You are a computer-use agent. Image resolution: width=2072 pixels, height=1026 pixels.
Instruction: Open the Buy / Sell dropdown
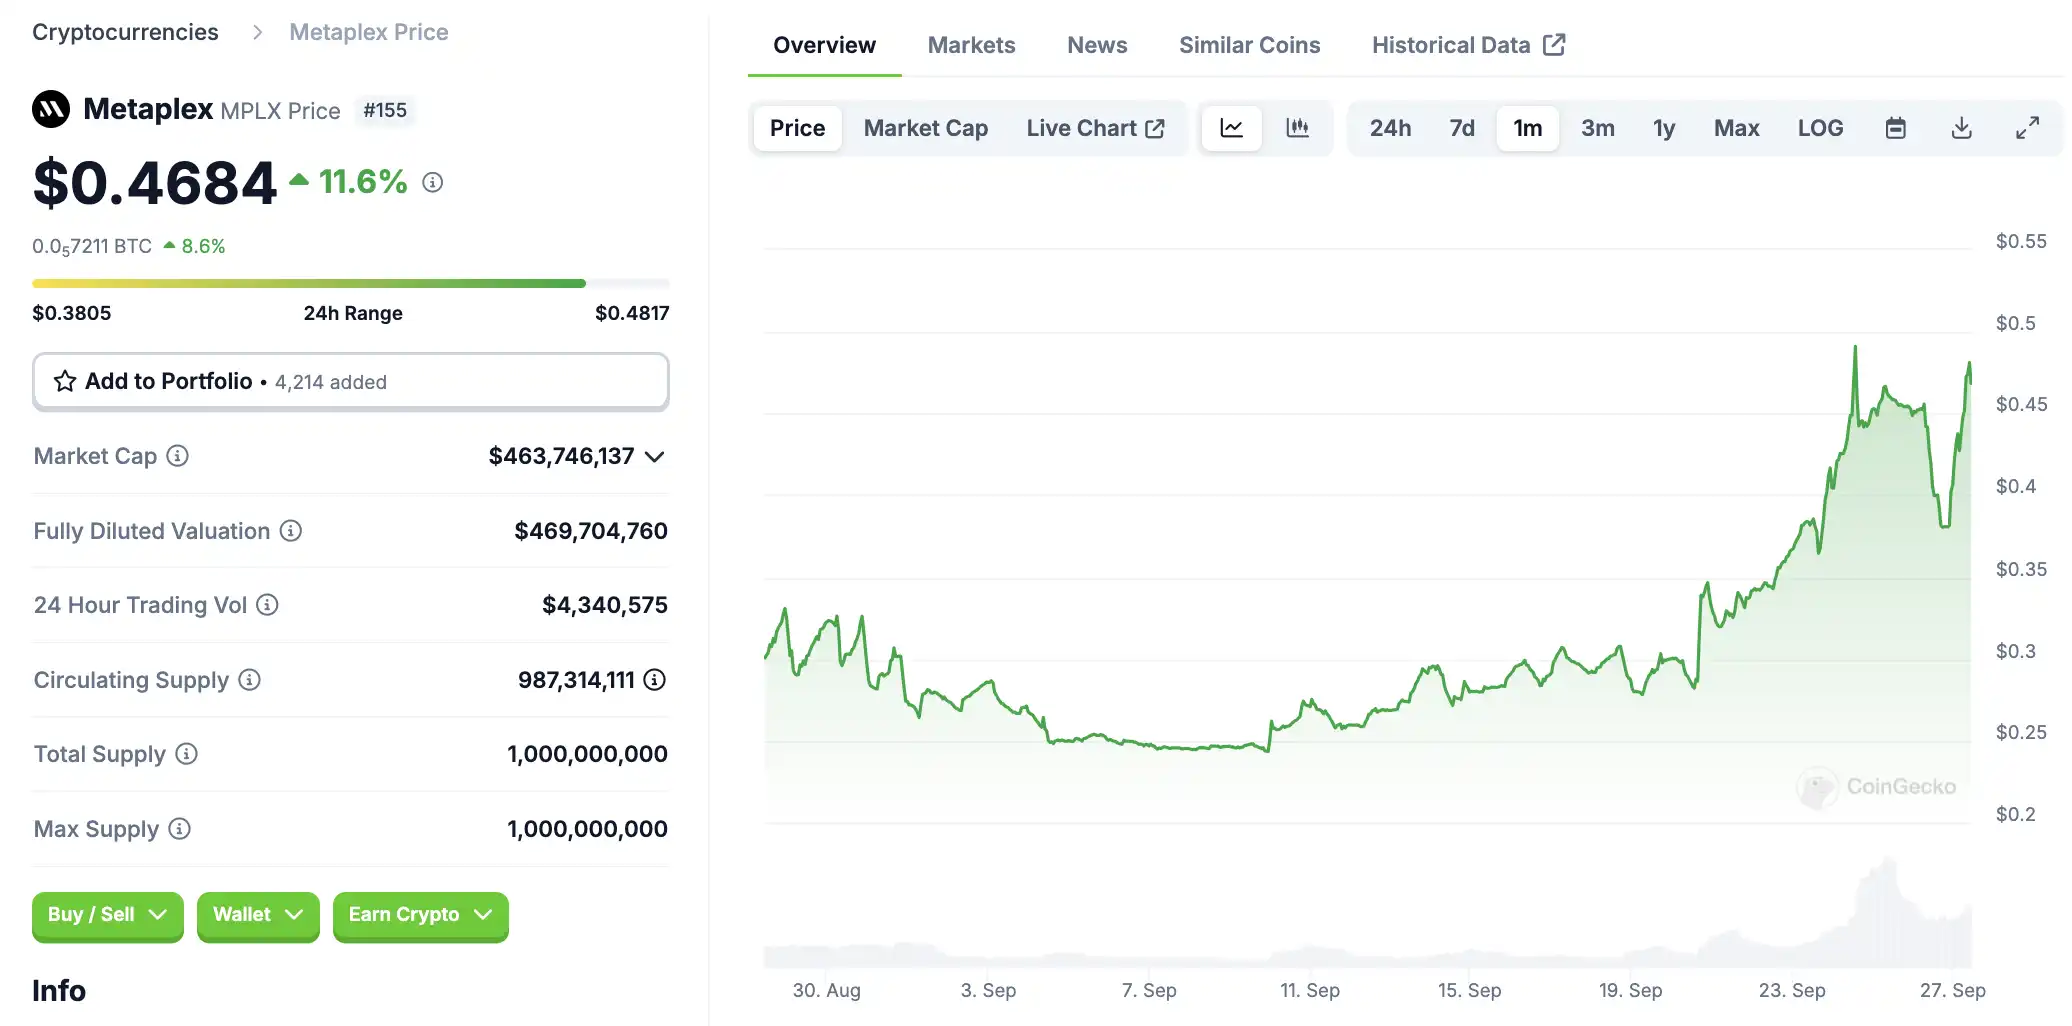[x=107, y=915]
